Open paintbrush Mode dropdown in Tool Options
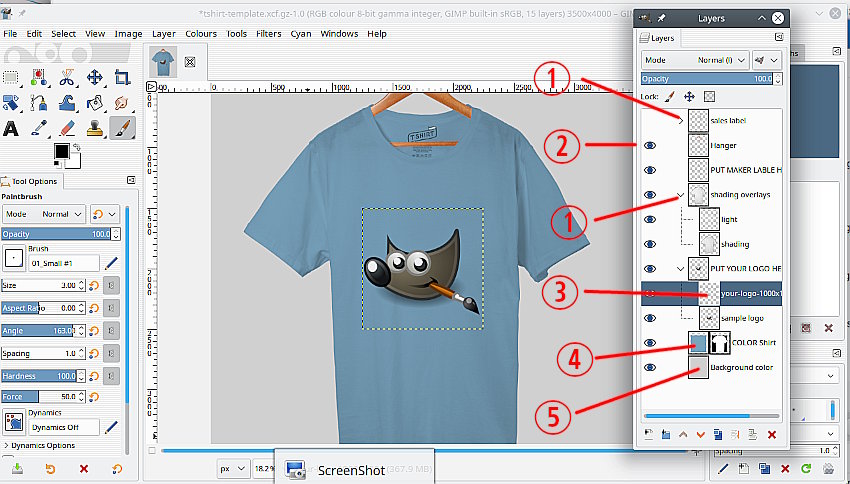 tap(43, 214)
